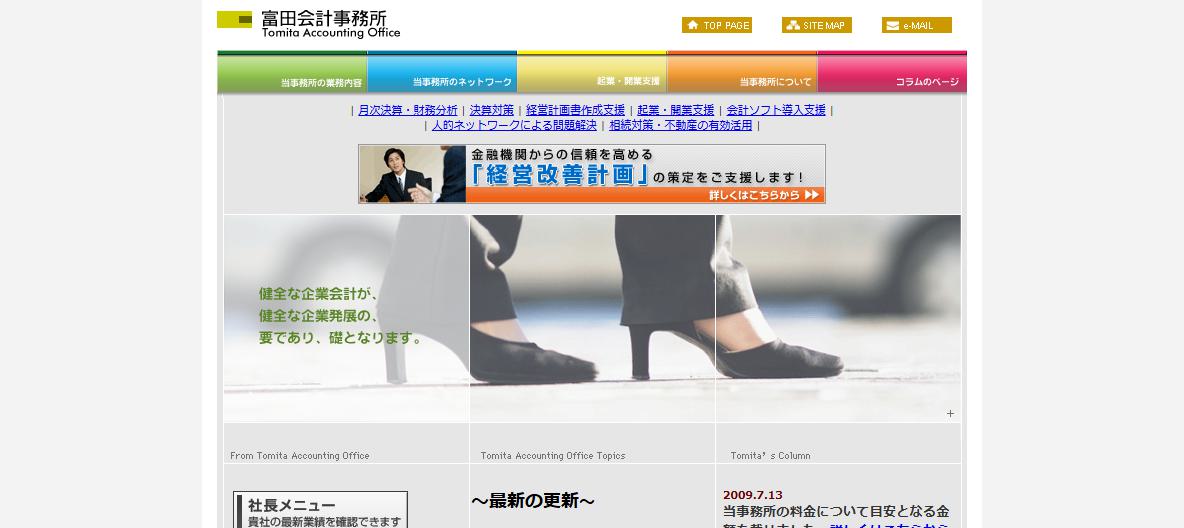Select the orange 当事務所について tab
The width and height of the screenshot is (1184, 528).
coord(742,73)
